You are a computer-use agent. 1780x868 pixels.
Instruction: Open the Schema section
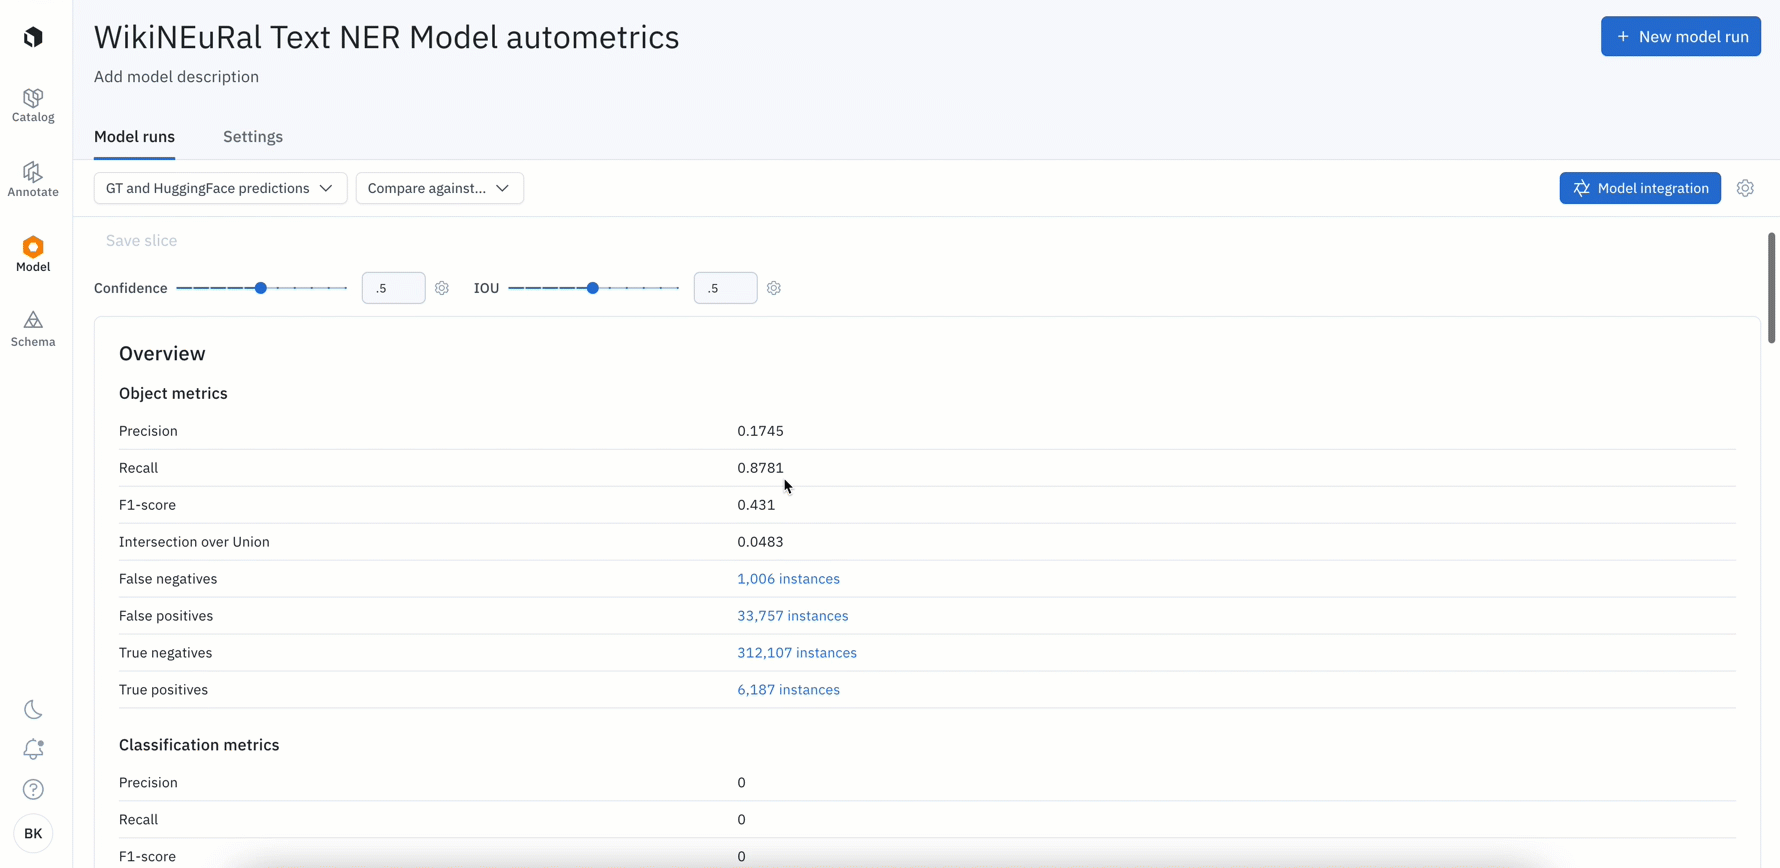click(x=33, y=329)
